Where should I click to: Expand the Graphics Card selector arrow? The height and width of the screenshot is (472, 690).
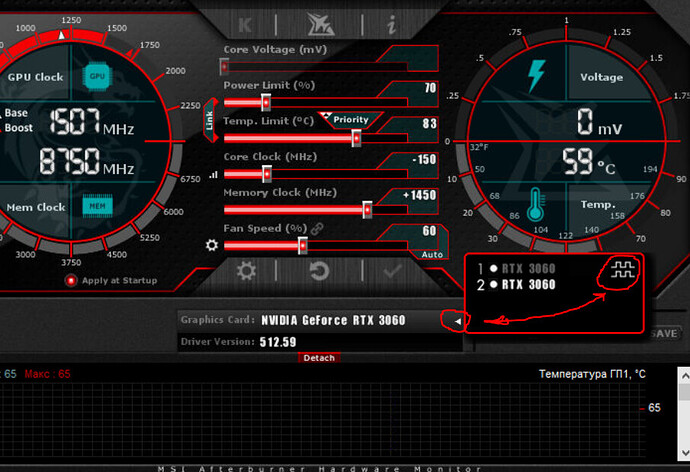point(457,321)
